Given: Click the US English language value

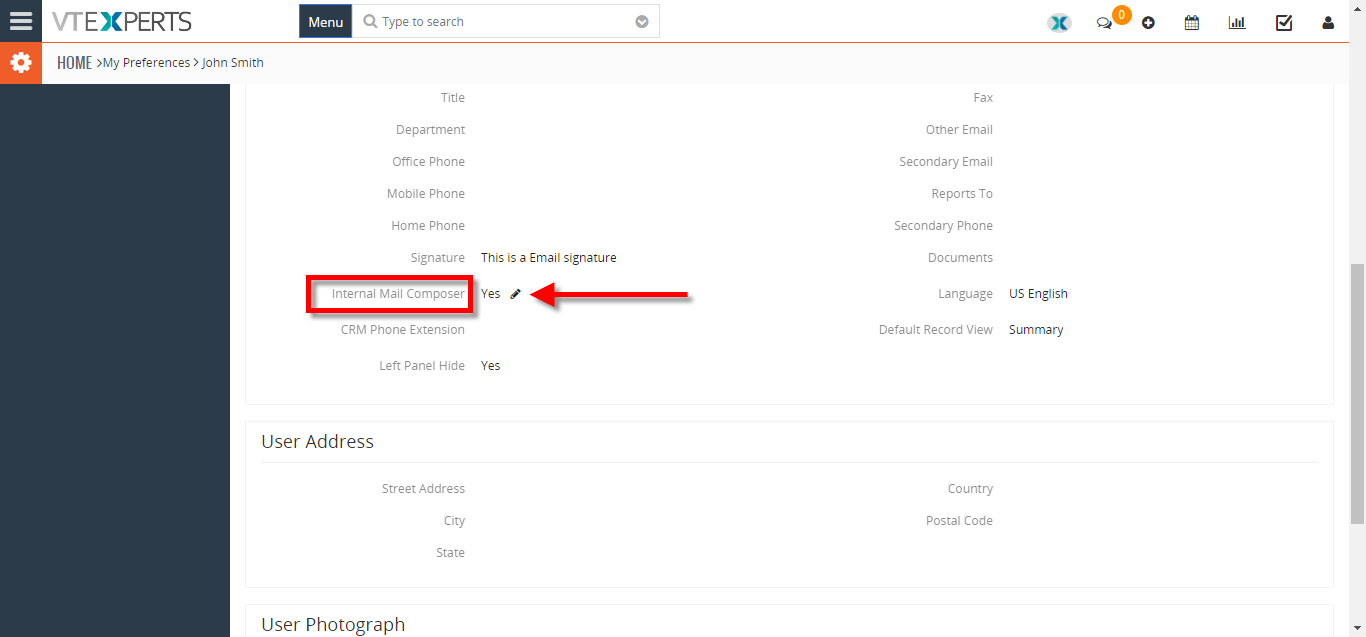Looking at the screenshot, I should coord(1038,294).
